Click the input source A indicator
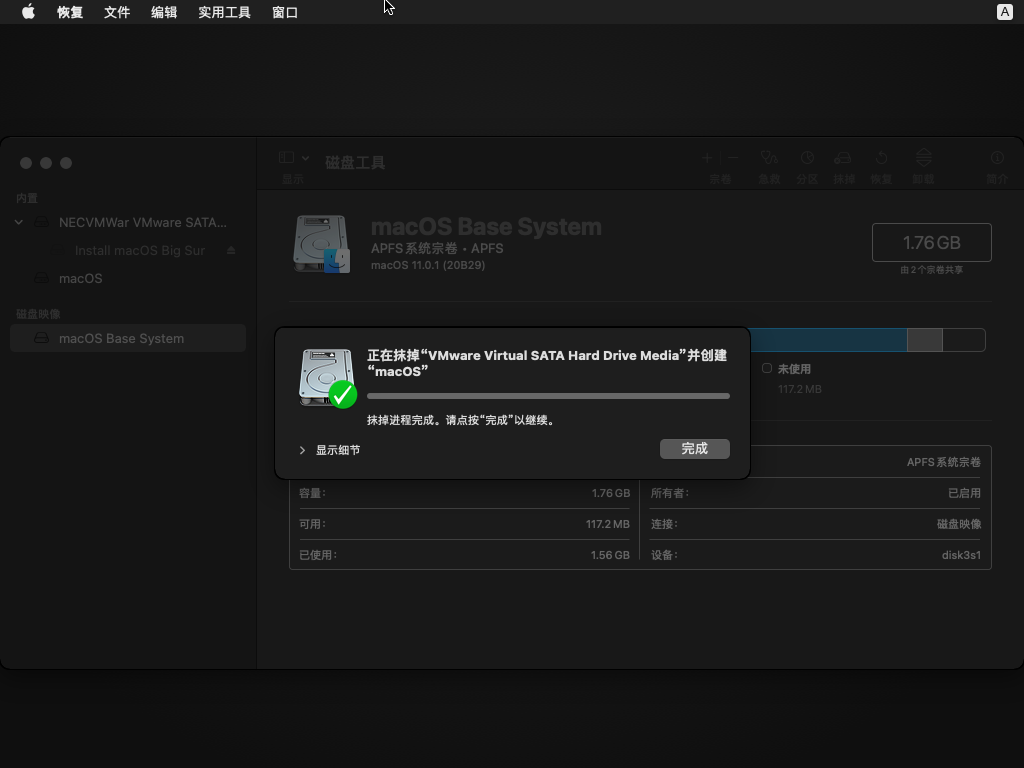Viewport: 1024px width, 768px height. click(1004, 12)
